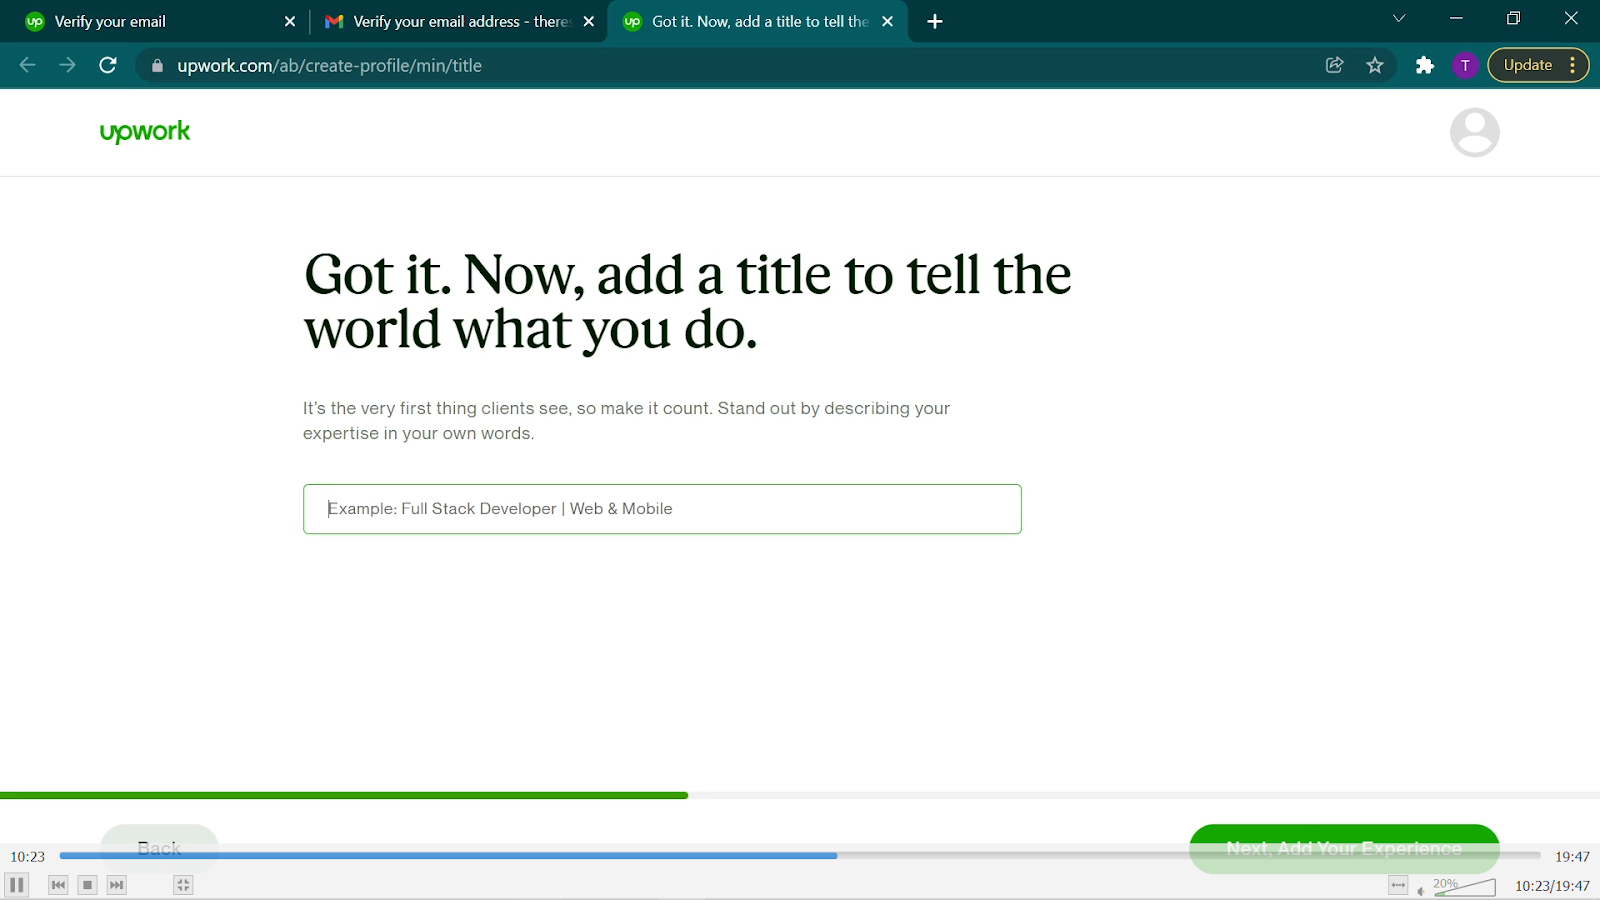Open the Chrome three-dot menu

pos(1573,65)
